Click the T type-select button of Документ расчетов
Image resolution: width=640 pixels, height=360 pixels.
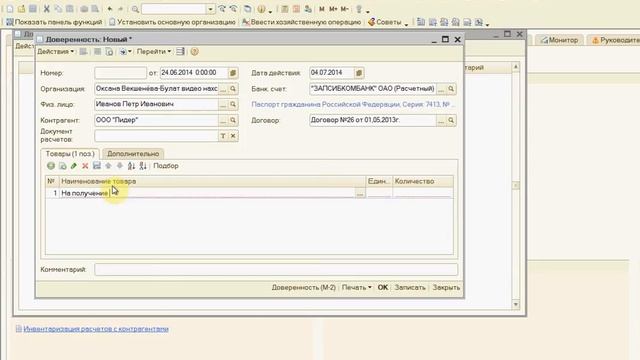[x=223, y=136]
